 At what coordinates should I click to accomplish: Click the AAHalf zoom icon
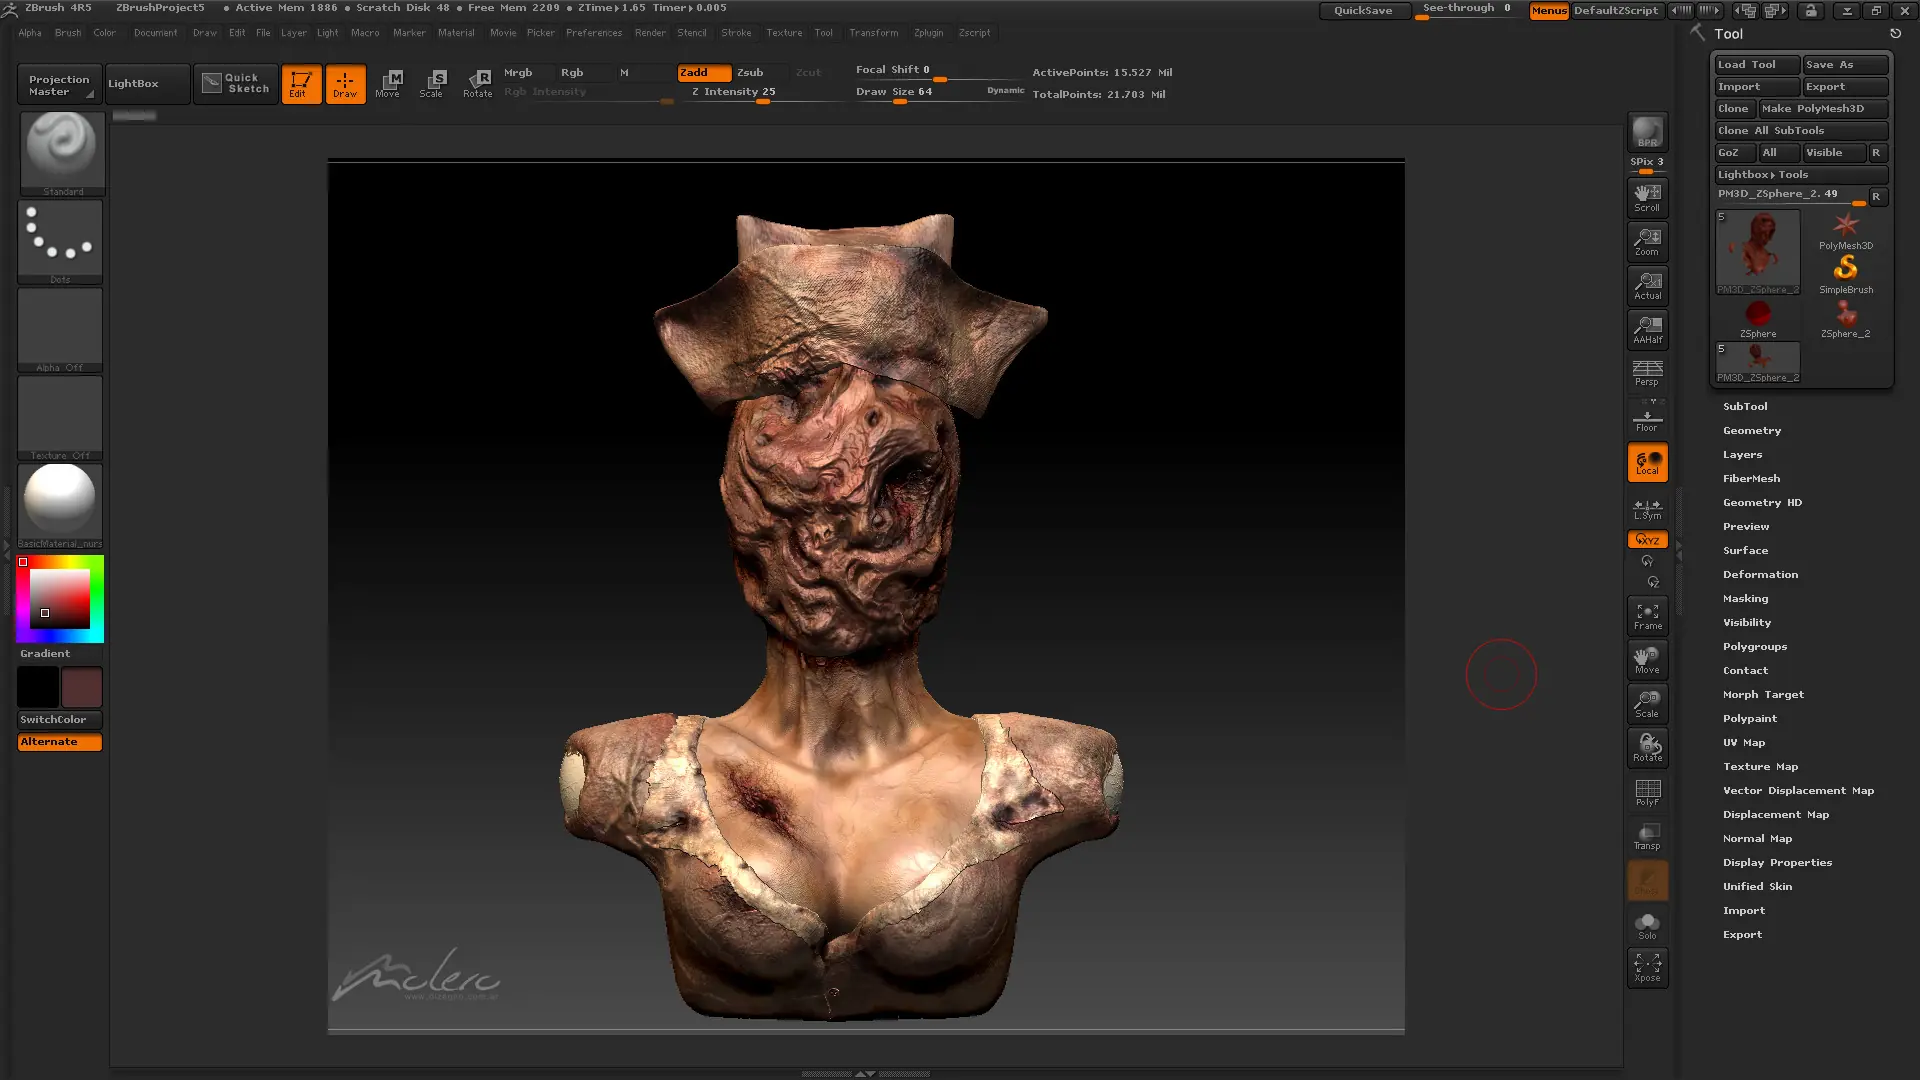(1647, 329)
